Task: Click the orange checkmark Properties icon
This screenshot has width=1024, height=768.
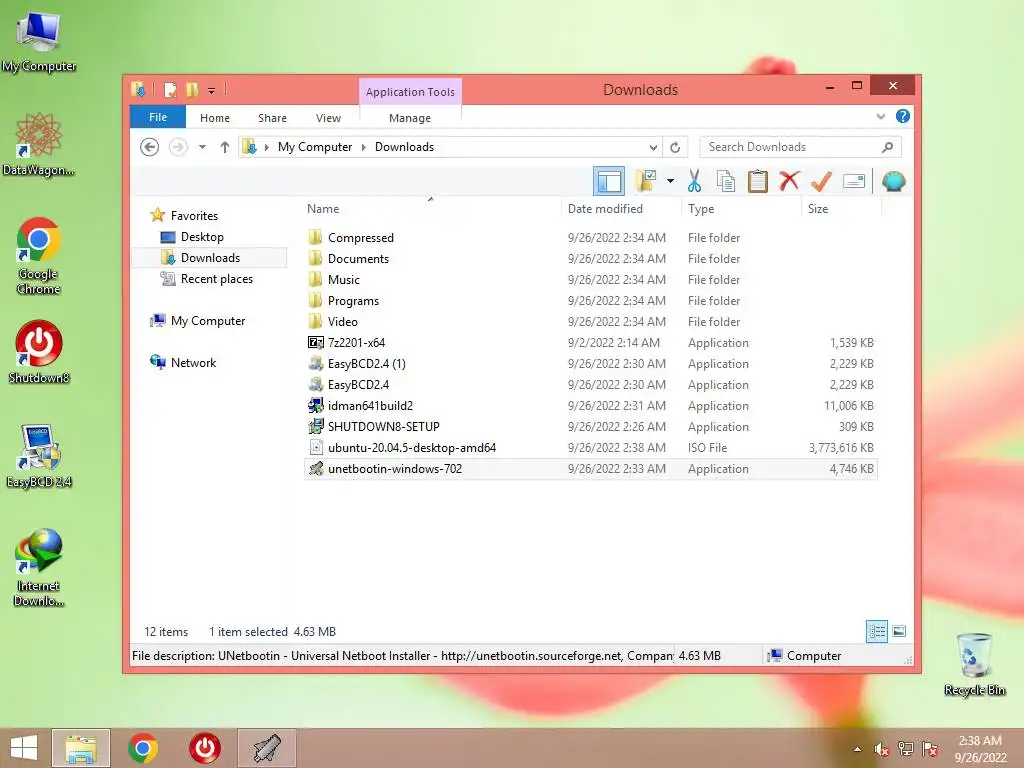Action: 821,181
